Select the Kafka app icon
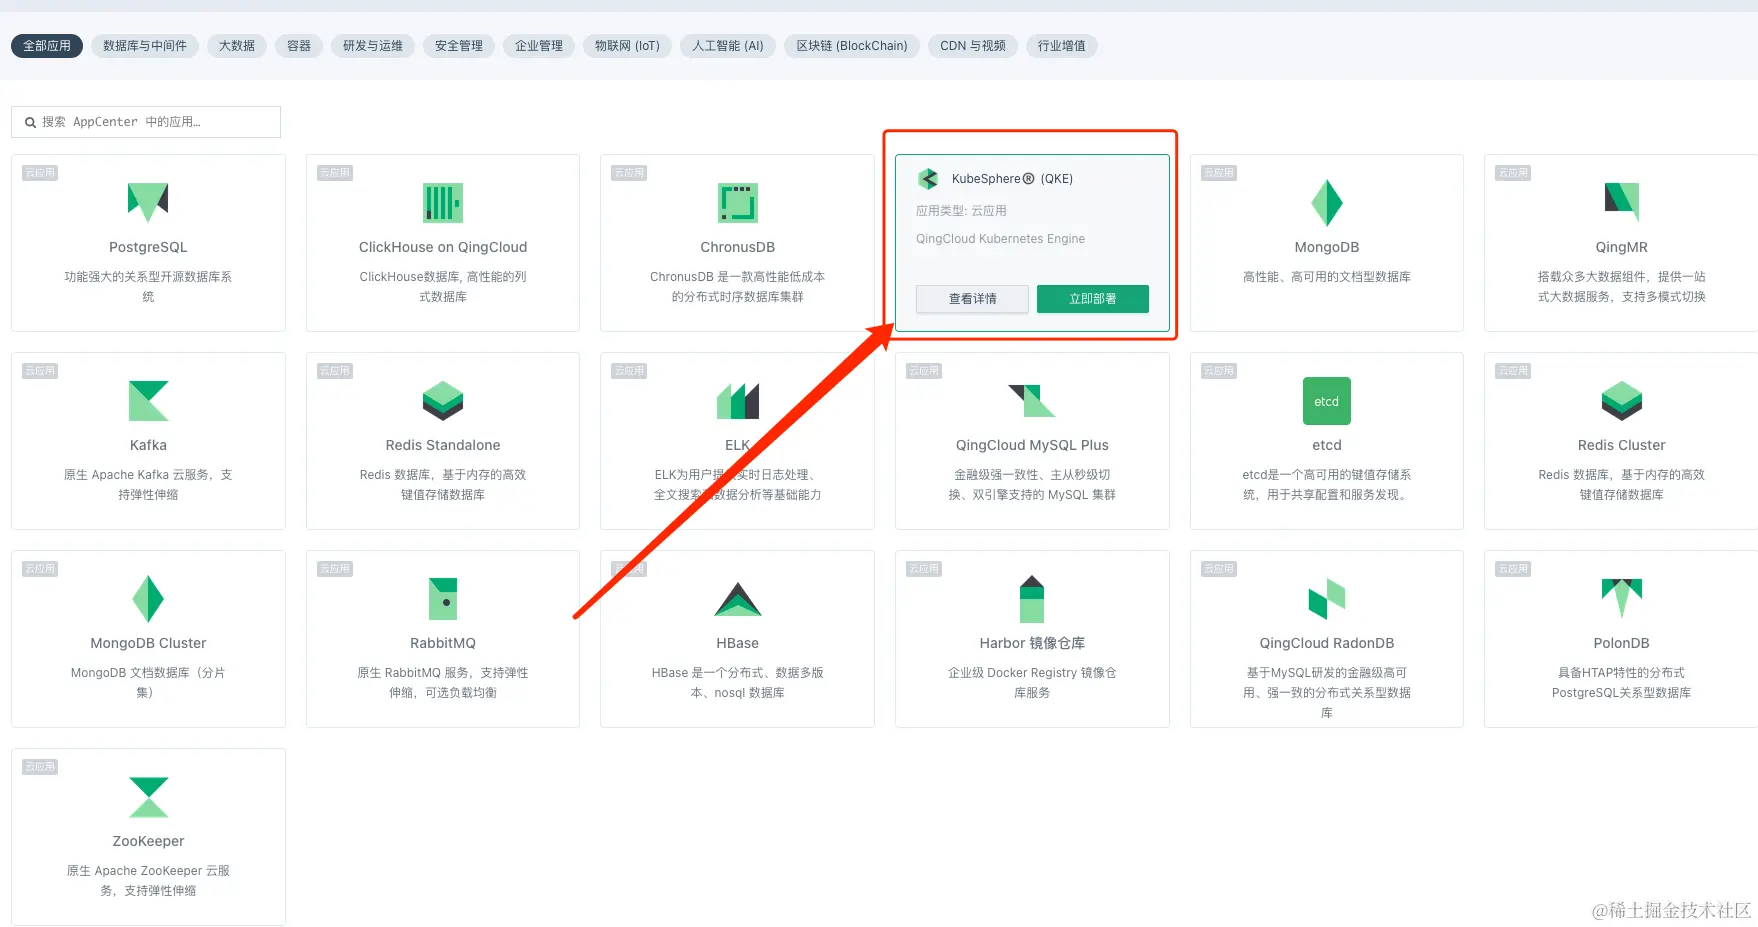Image resolution: width=1758 pixels, height=927 pixels. [148, 401]
